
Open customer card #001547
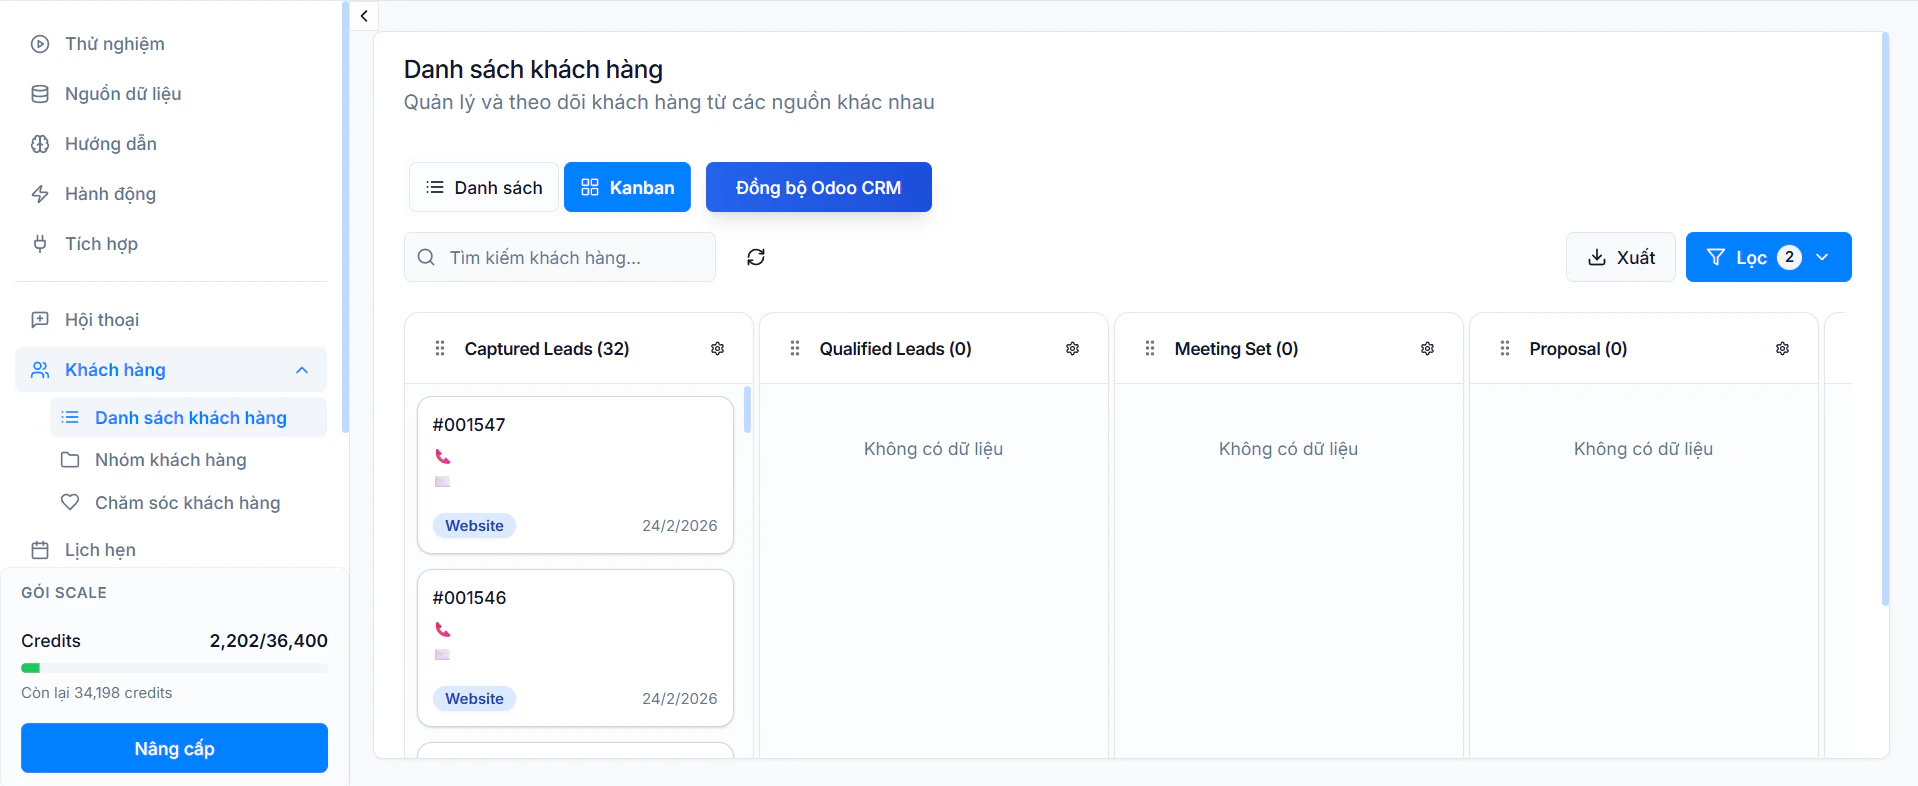coord(575,475)
